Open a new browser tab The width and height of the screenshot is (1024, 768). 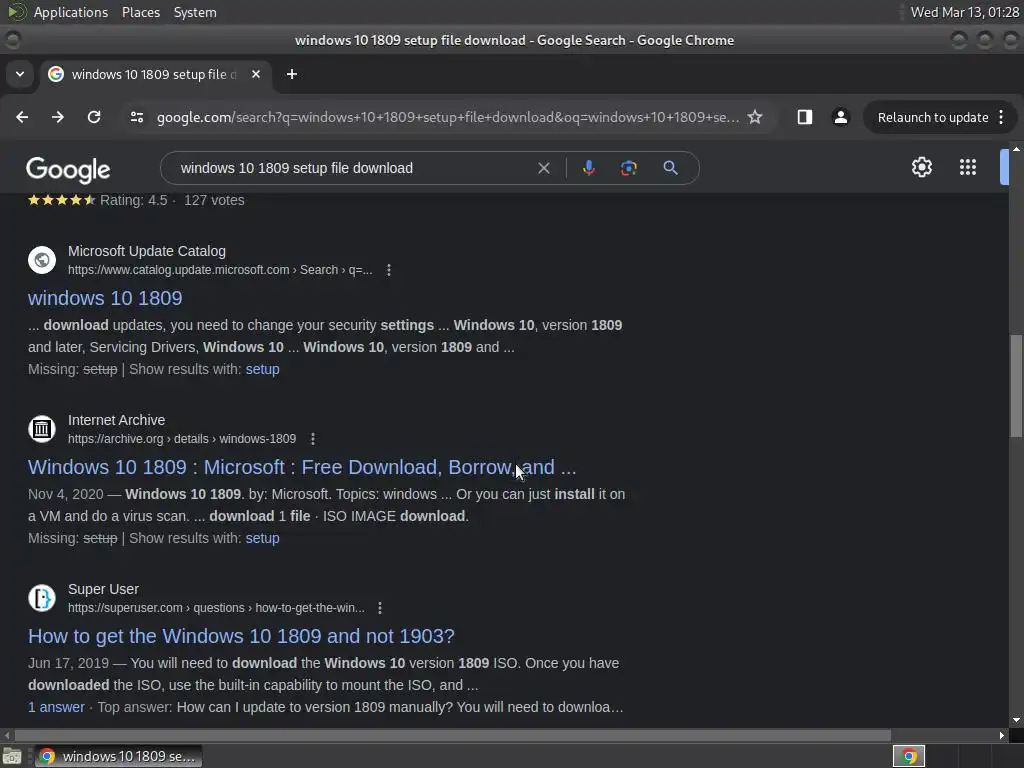click(x=292, y=74)
